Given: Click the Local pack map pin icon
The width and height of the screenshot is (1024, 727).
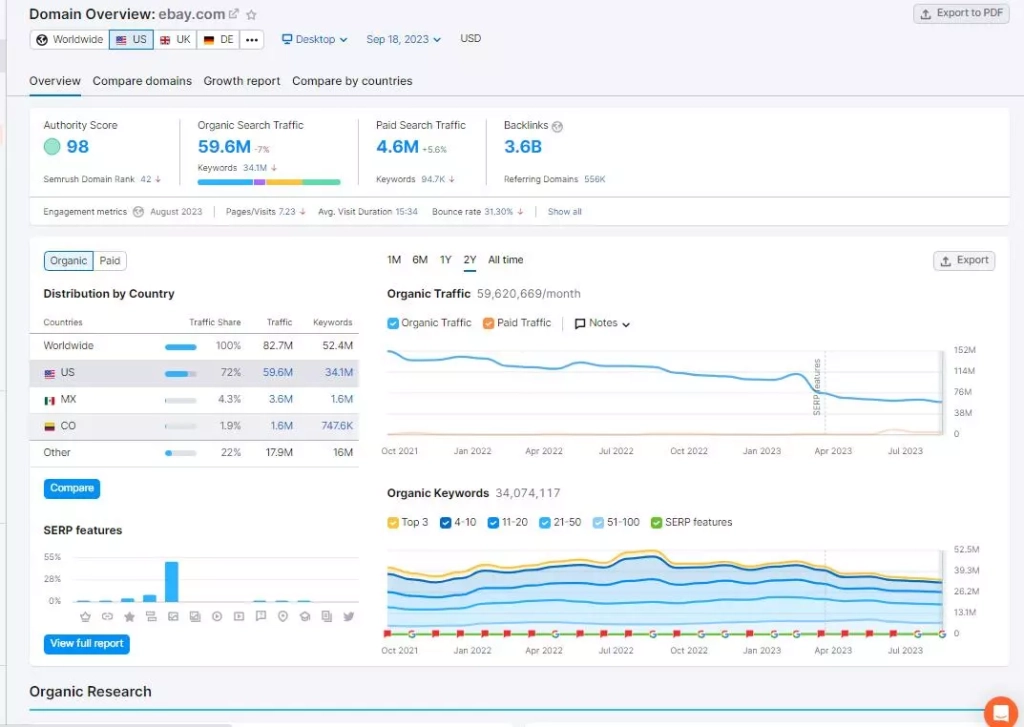Looking at the screenshot, I should (x=283, y=616).
